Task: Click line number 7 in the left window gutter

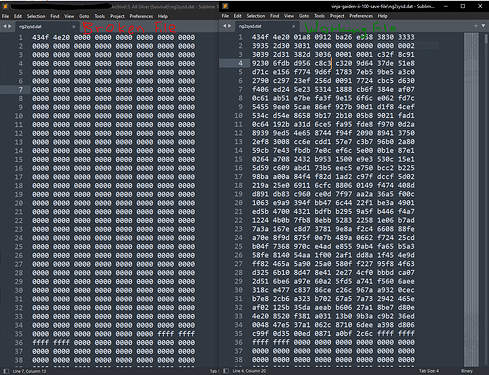Action: point(21,90)
